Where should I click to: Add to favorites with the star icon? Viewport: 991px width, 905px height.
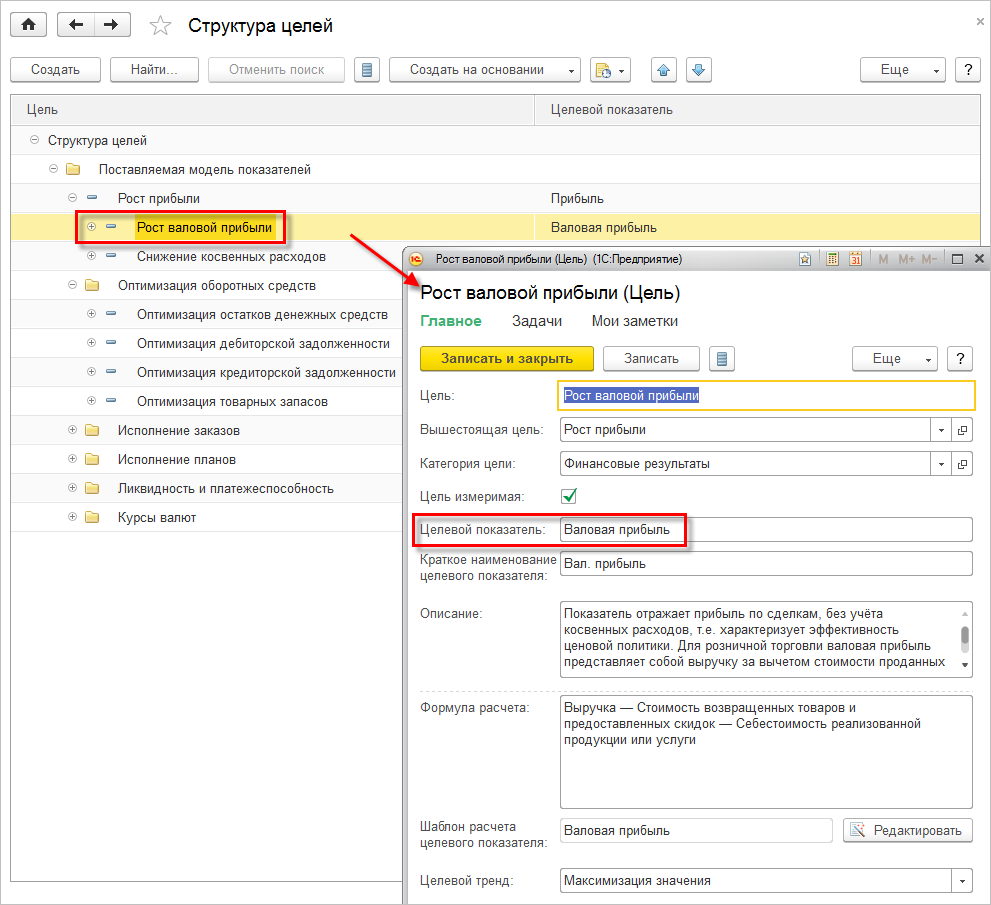point(160,26)
